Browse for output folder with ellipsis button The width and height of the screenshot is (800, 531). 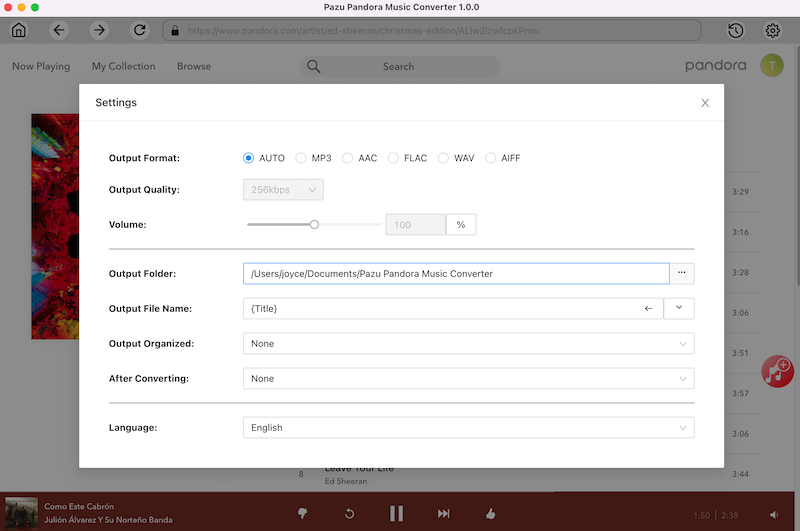click(x=682, y=273)
